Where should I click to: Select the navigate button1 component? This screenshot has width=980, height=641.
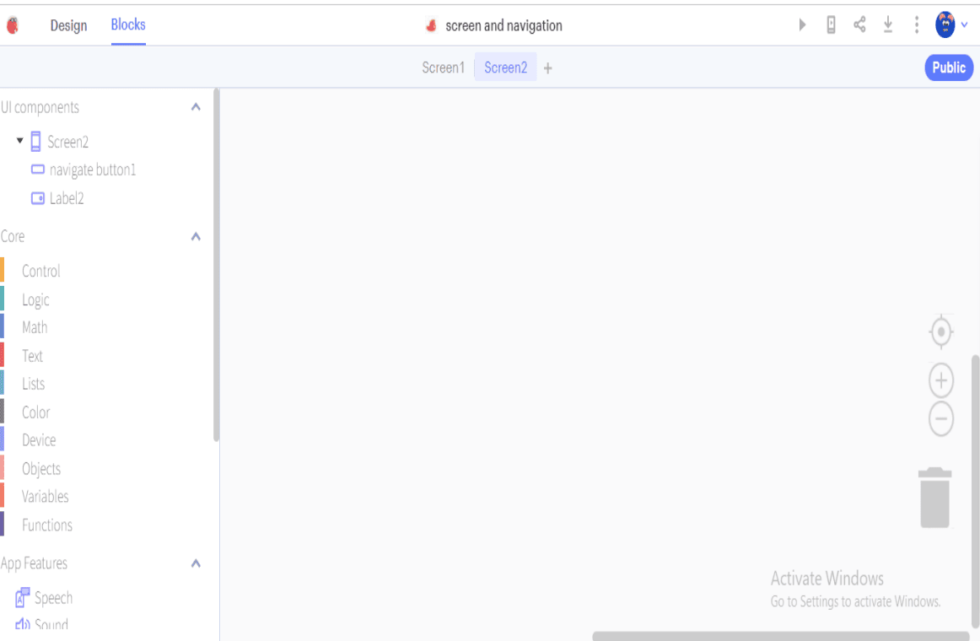coord(92,170)
